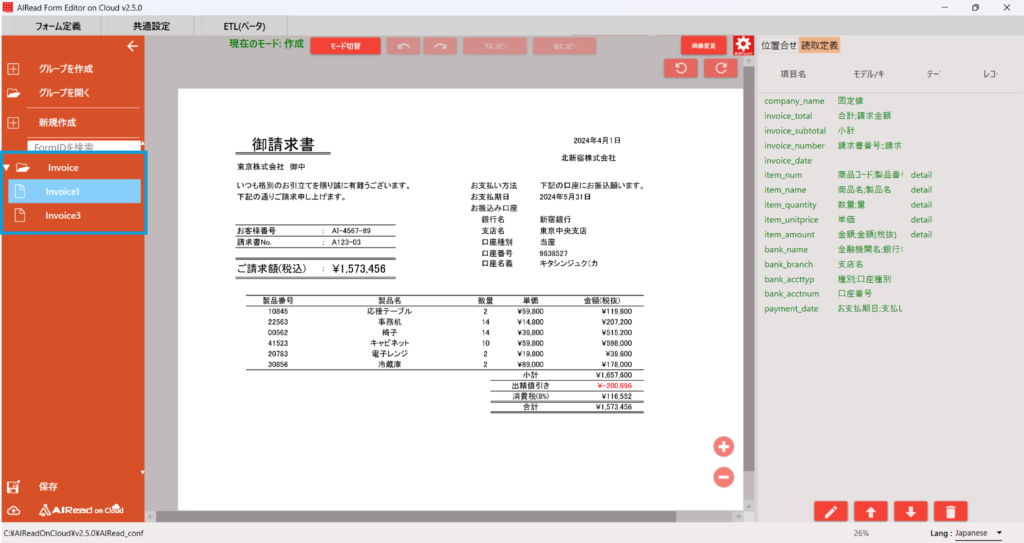Collapse the Invoice group triangle
Screen dimensions: 1024x543
point(7,168)
